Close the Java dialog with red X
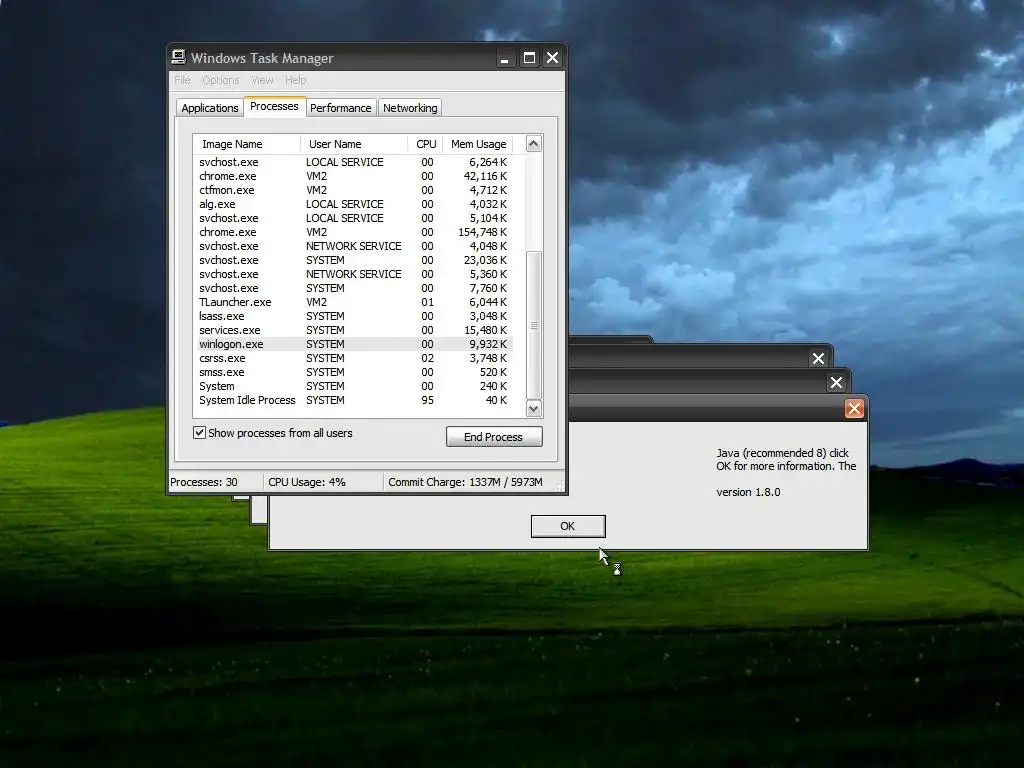Viewport: 1024px width, 768px height. (x=854, y=409)
